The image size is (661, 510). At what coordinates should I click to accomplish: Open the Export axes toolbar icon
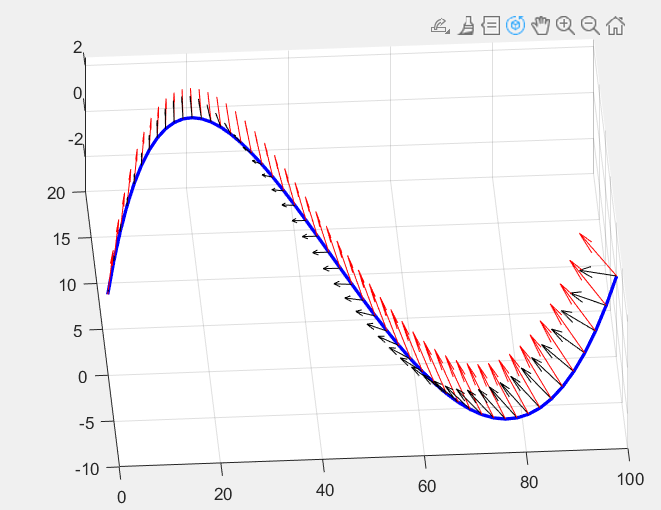[x=440, y=26]
